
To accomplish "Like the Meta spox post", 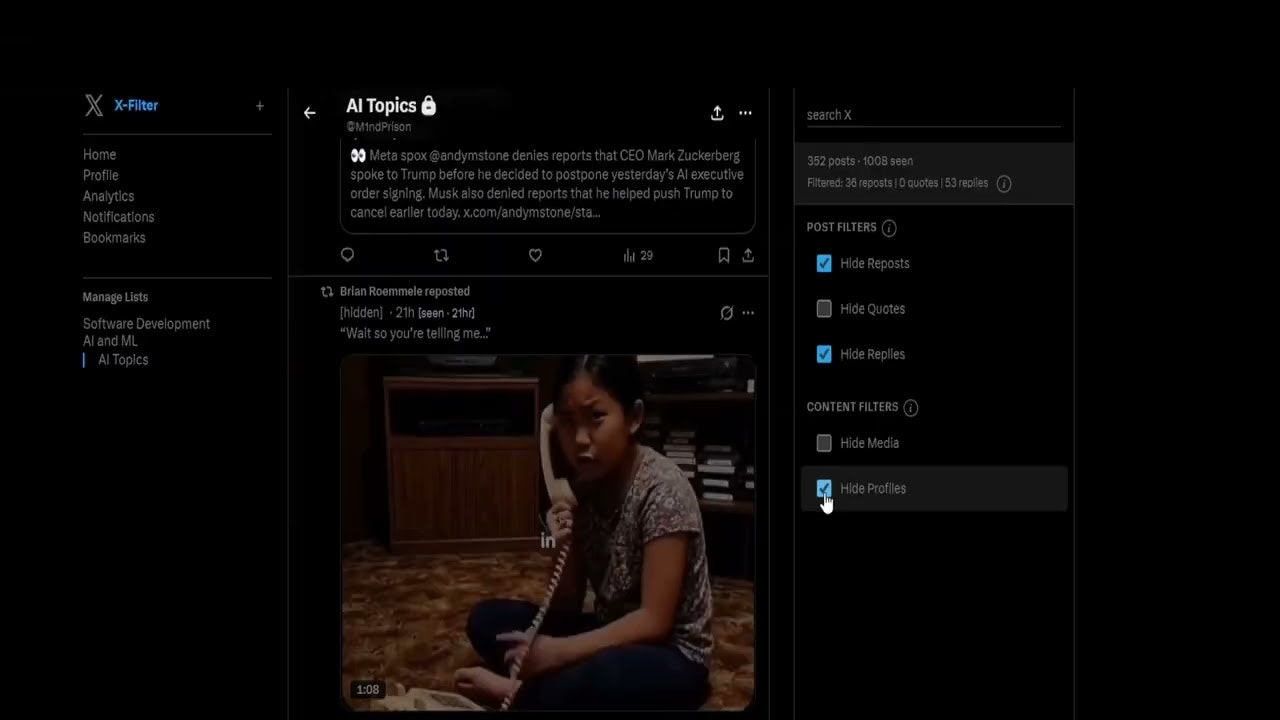I will pos(535,255).
